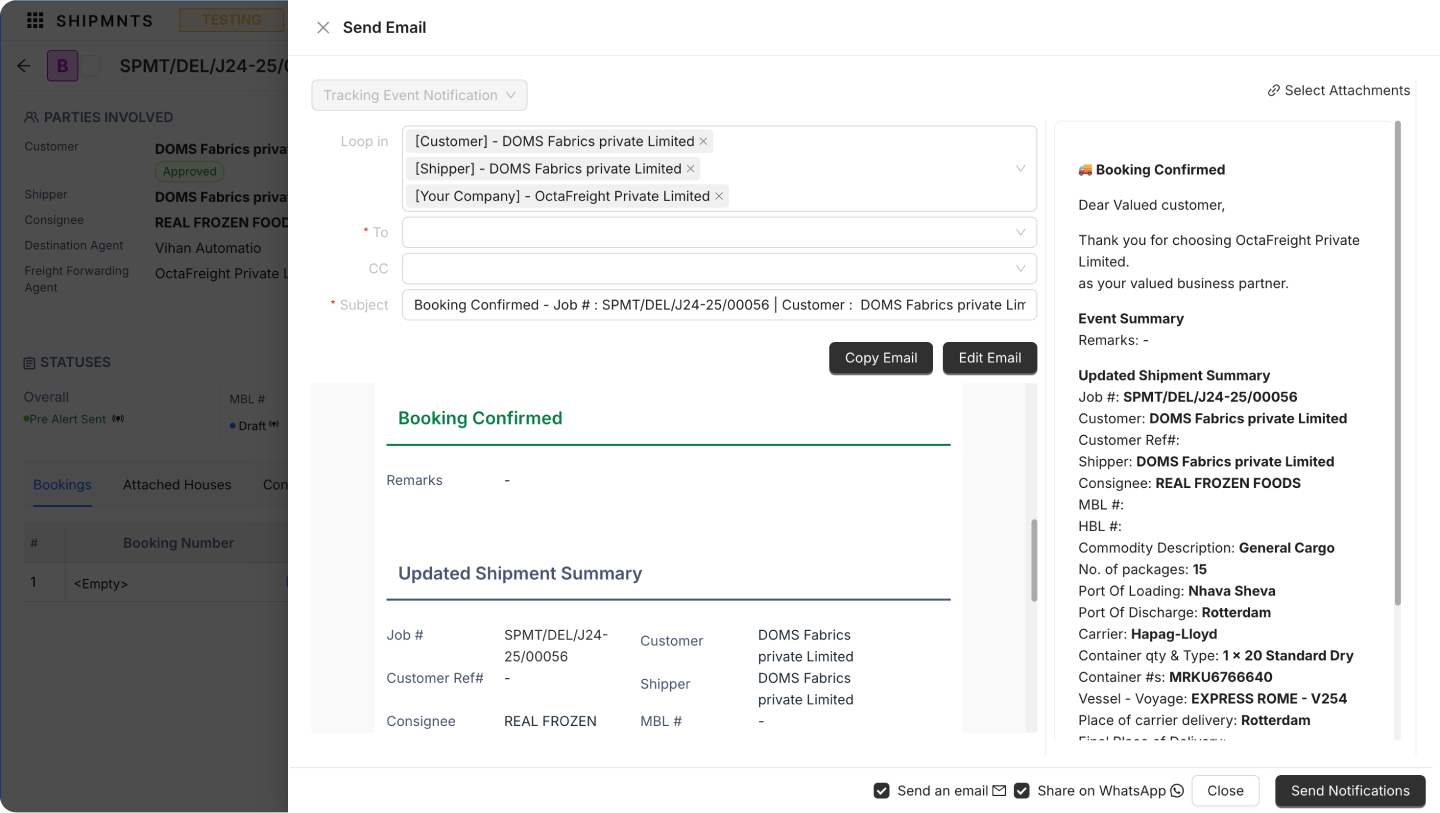Click the email preview vertical scrollbar
The height and width of the screenshot is (813, 1440).
coord(1034,560)
